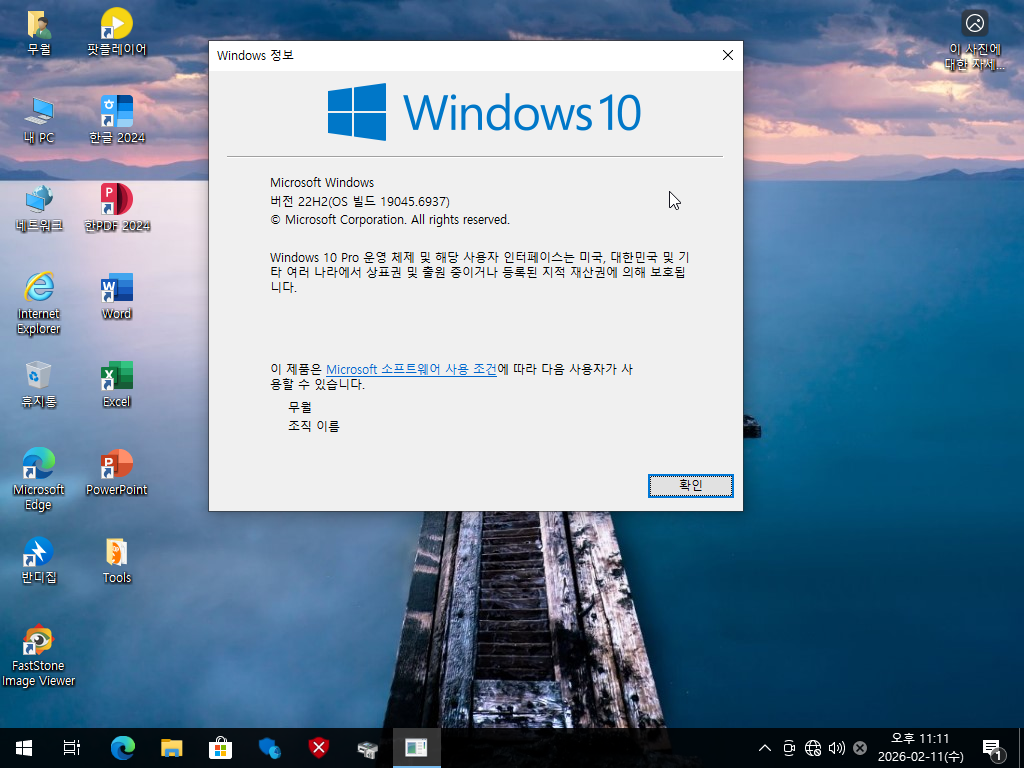Launch Edge from the taskbar
This screenshot has width=1024, height=768.
[x=123, y=748]
